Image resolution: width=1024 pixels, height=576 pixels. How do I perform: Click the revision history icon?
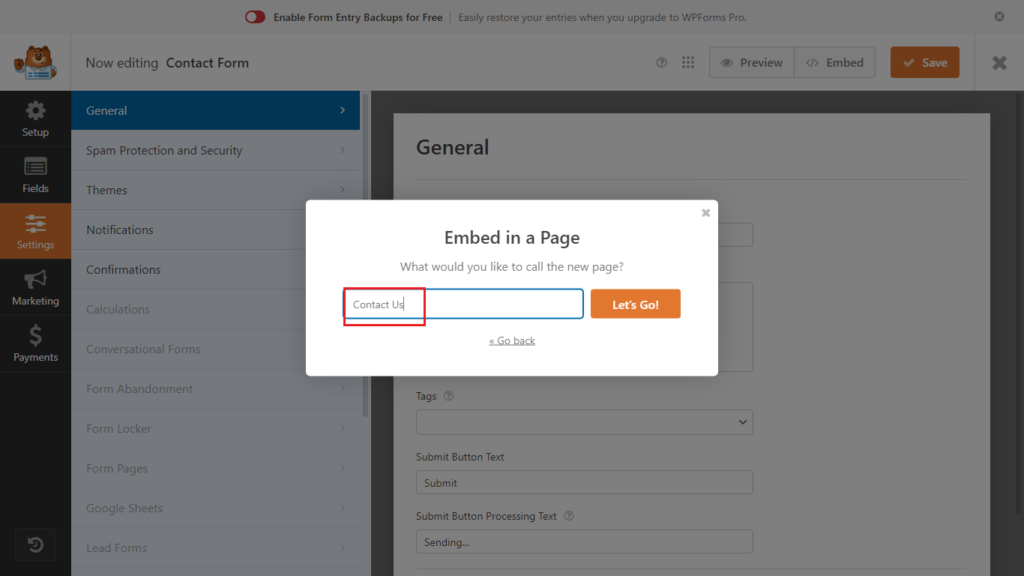(35, 545)
